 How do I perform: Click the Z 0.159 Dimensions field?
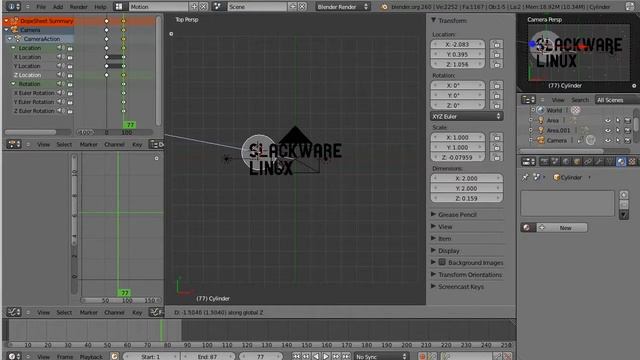[x=467, y=198]
